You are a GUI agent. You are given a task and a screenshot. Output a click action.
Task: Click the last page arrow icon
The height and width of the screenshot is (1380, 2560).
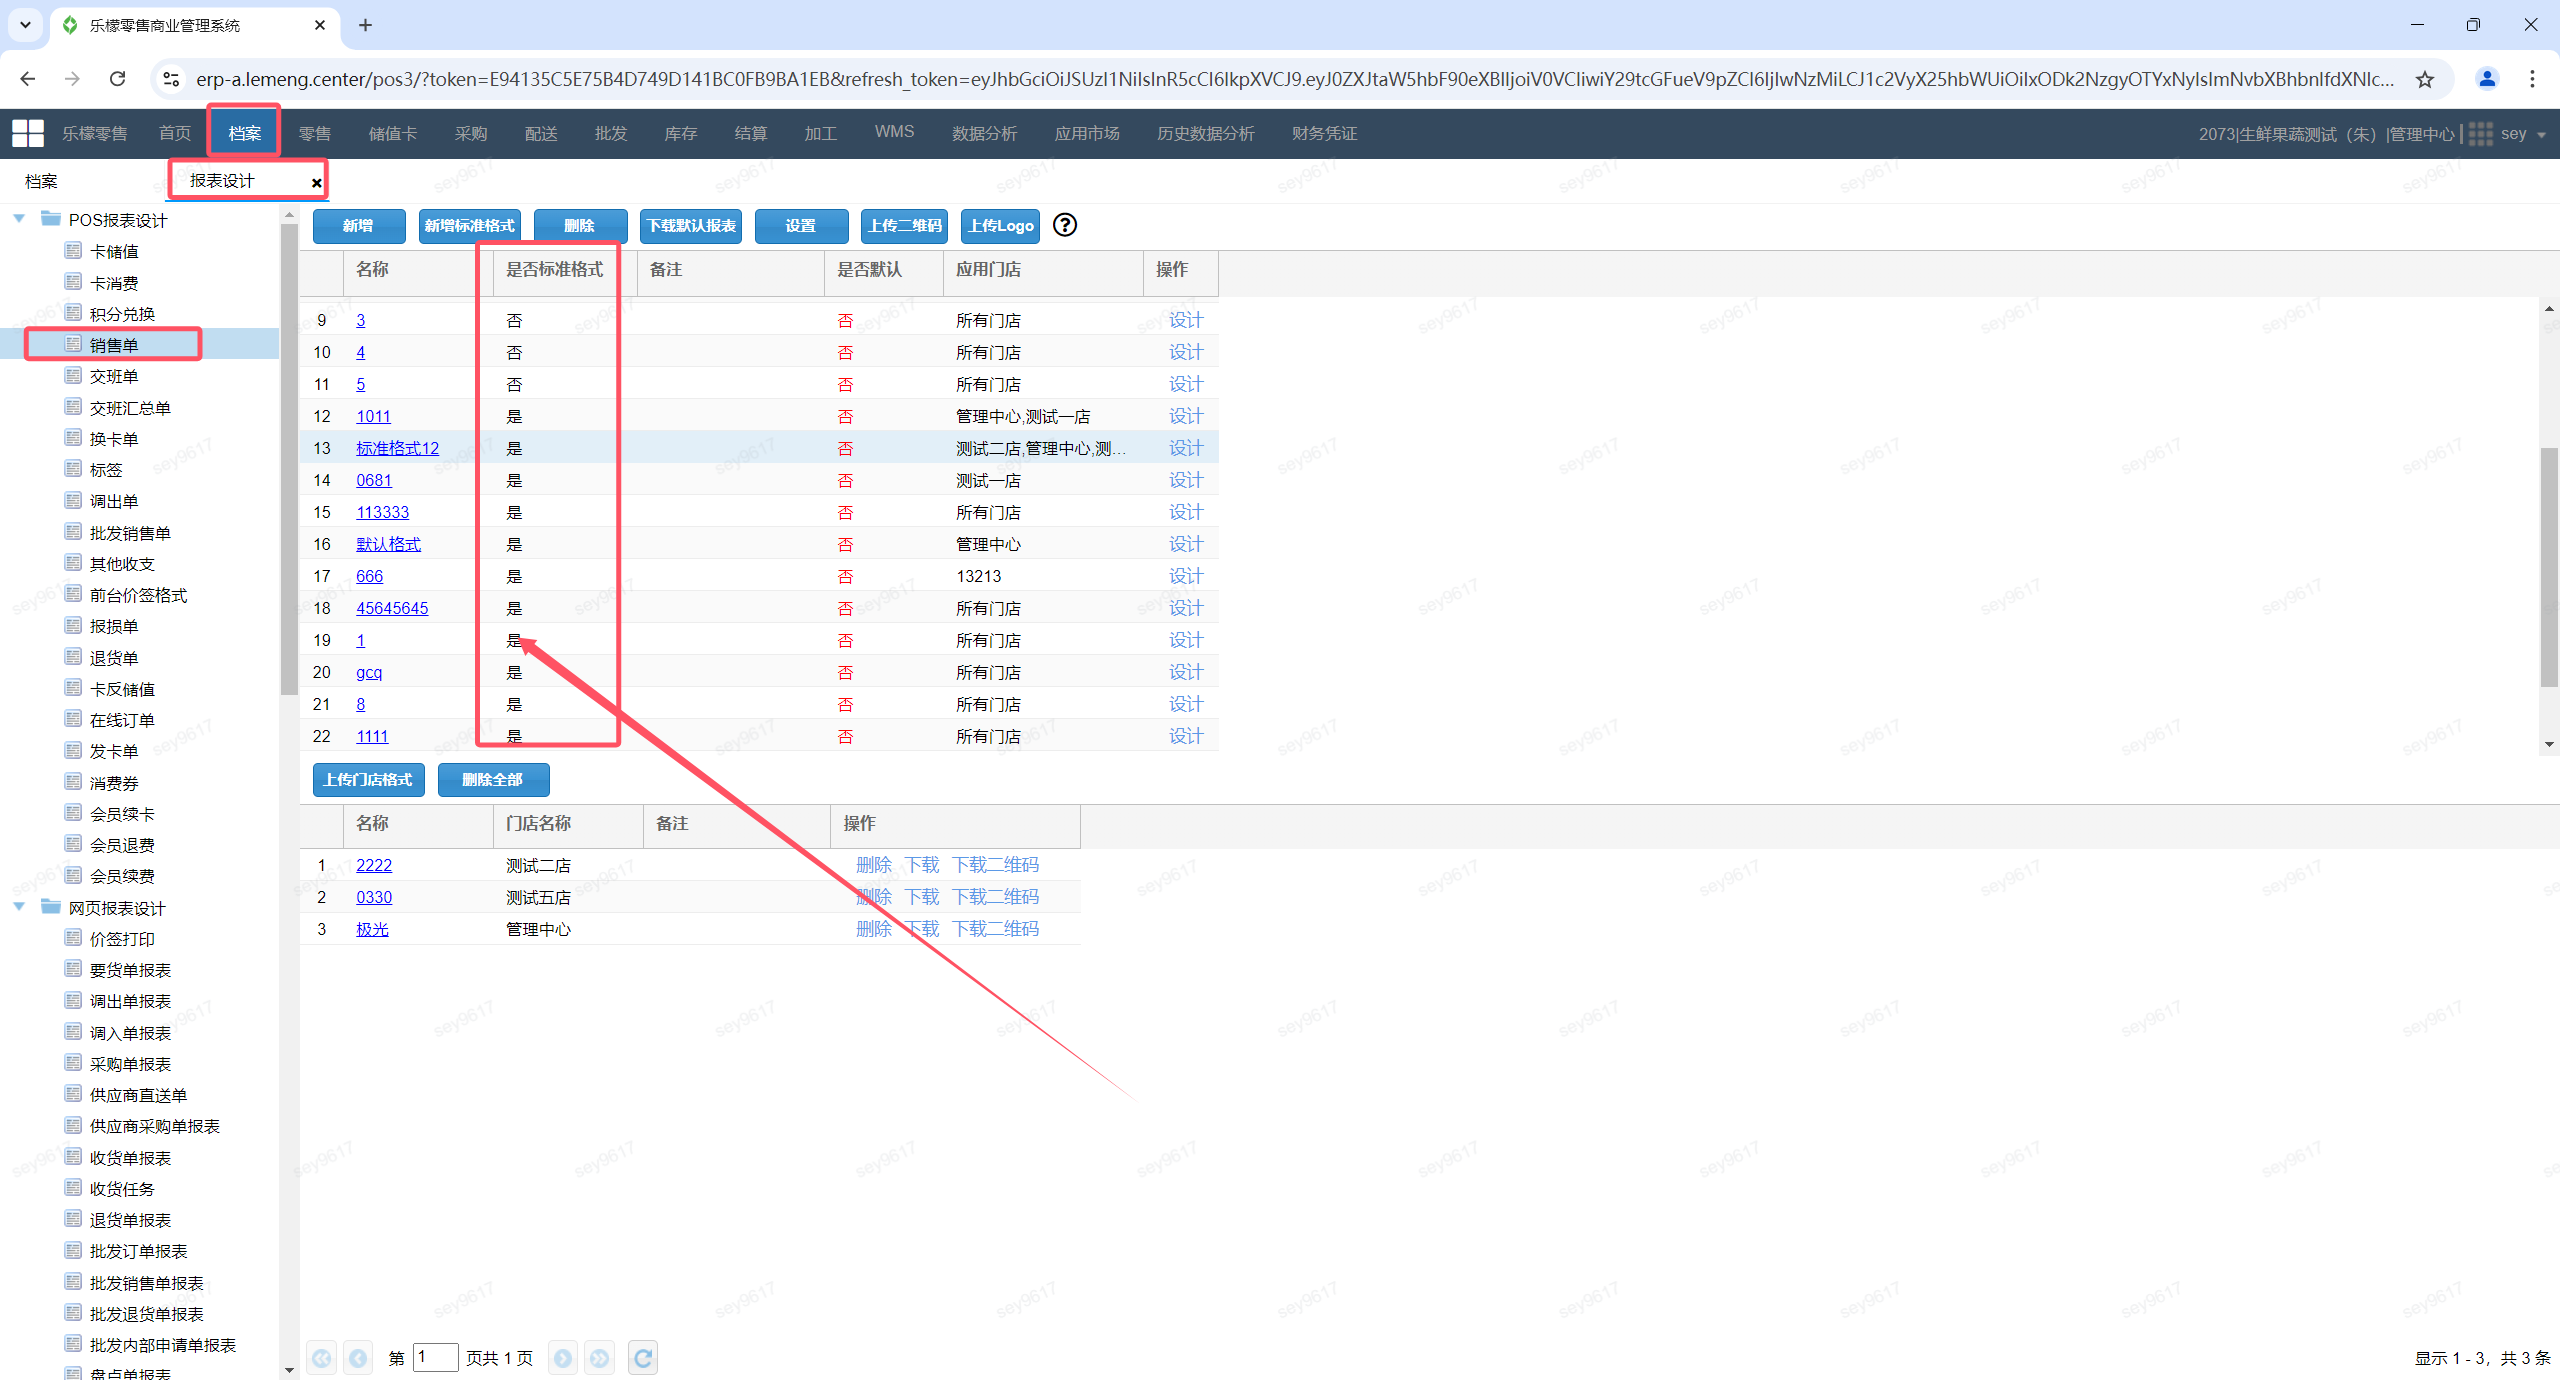tap(599, 1357)
